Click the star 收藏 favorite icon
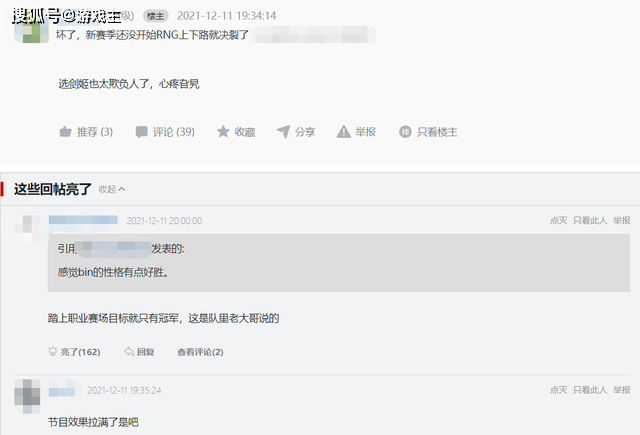 point(223,131)
